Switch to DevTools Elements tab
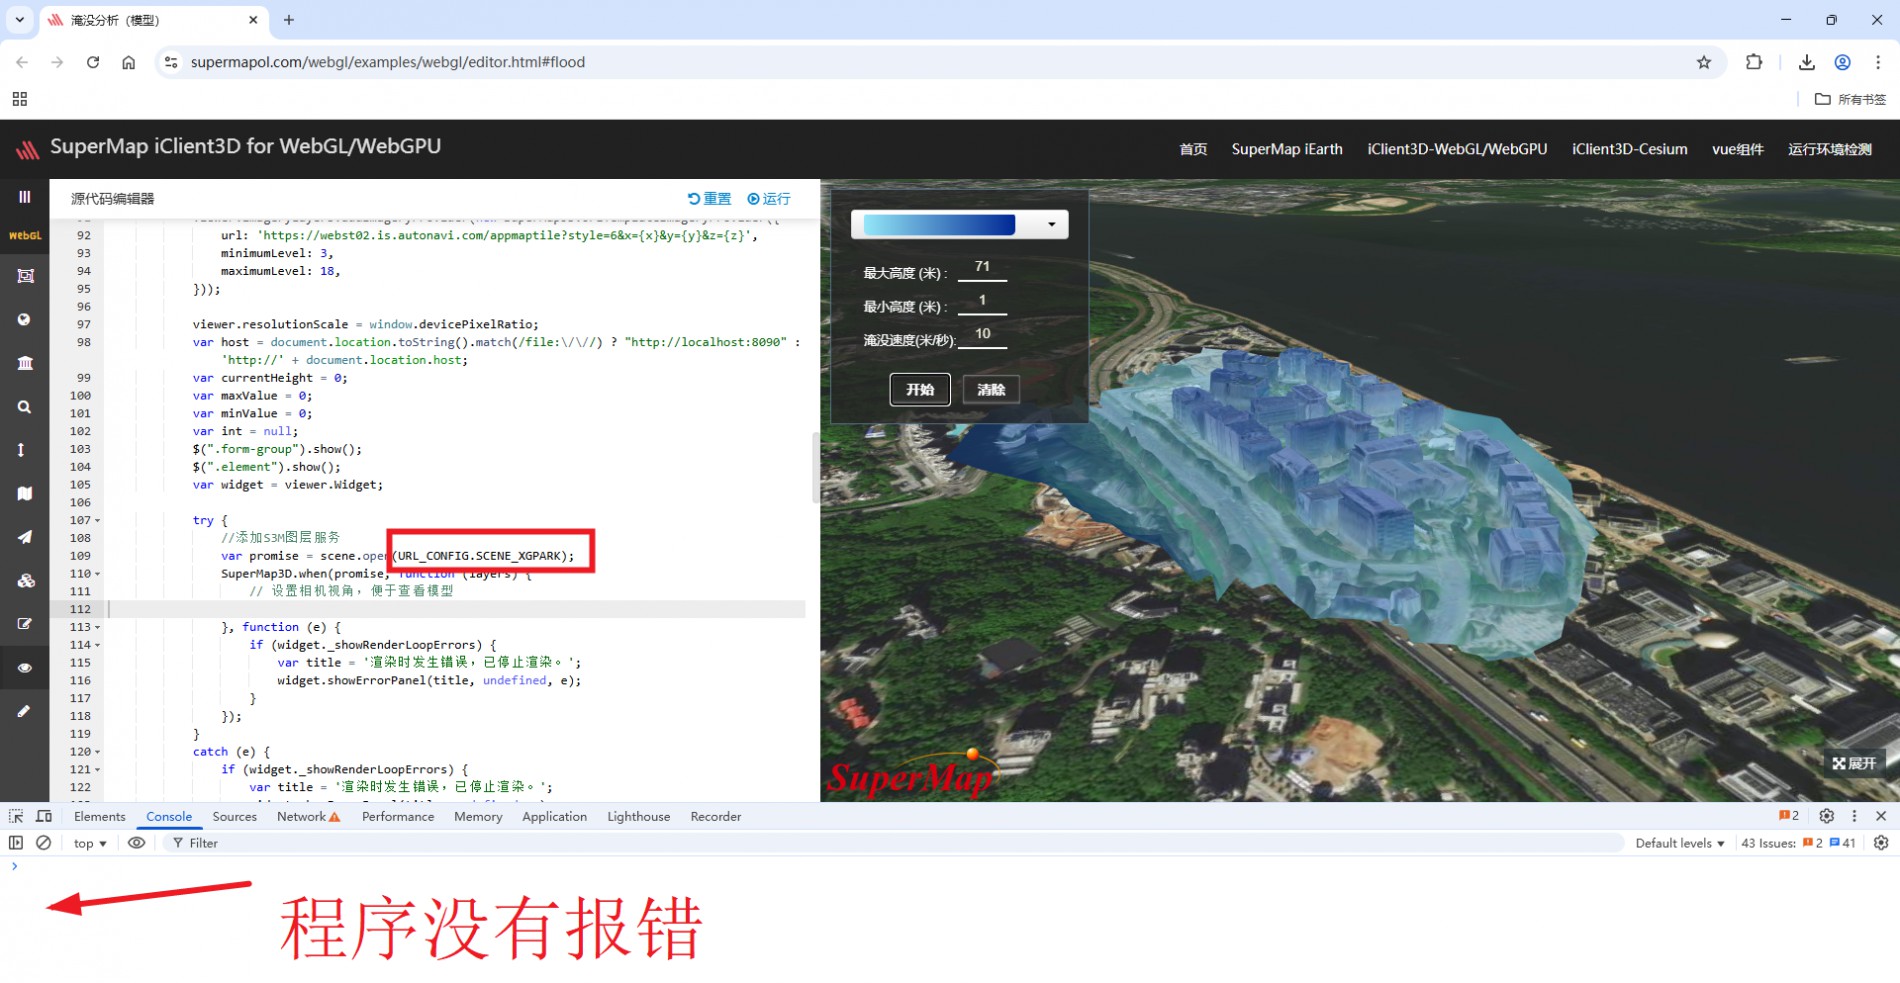The width and height of the screenshot is (1900, 983). point(100,817)
